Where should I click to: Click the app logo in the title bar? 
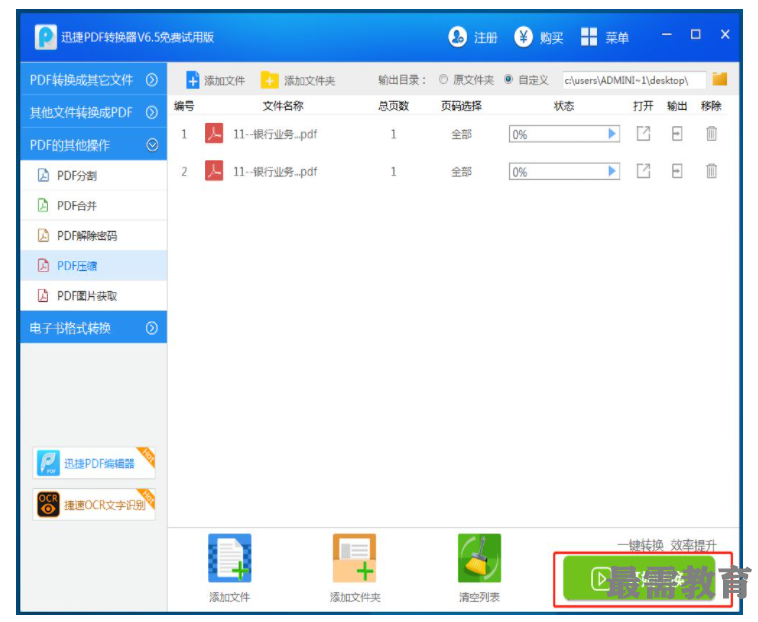click(46, 37)
